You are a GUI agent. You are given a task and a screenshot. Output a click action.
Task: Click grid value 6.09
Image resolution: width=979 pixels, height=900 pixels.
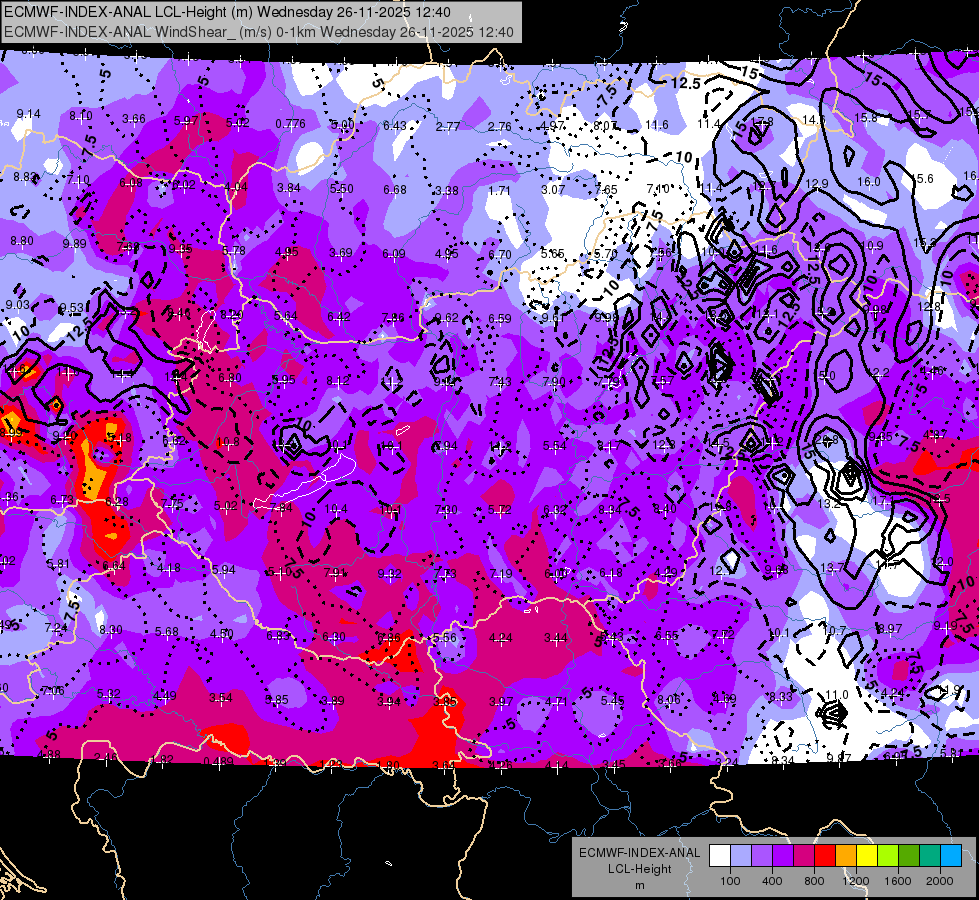pos(394,254)
